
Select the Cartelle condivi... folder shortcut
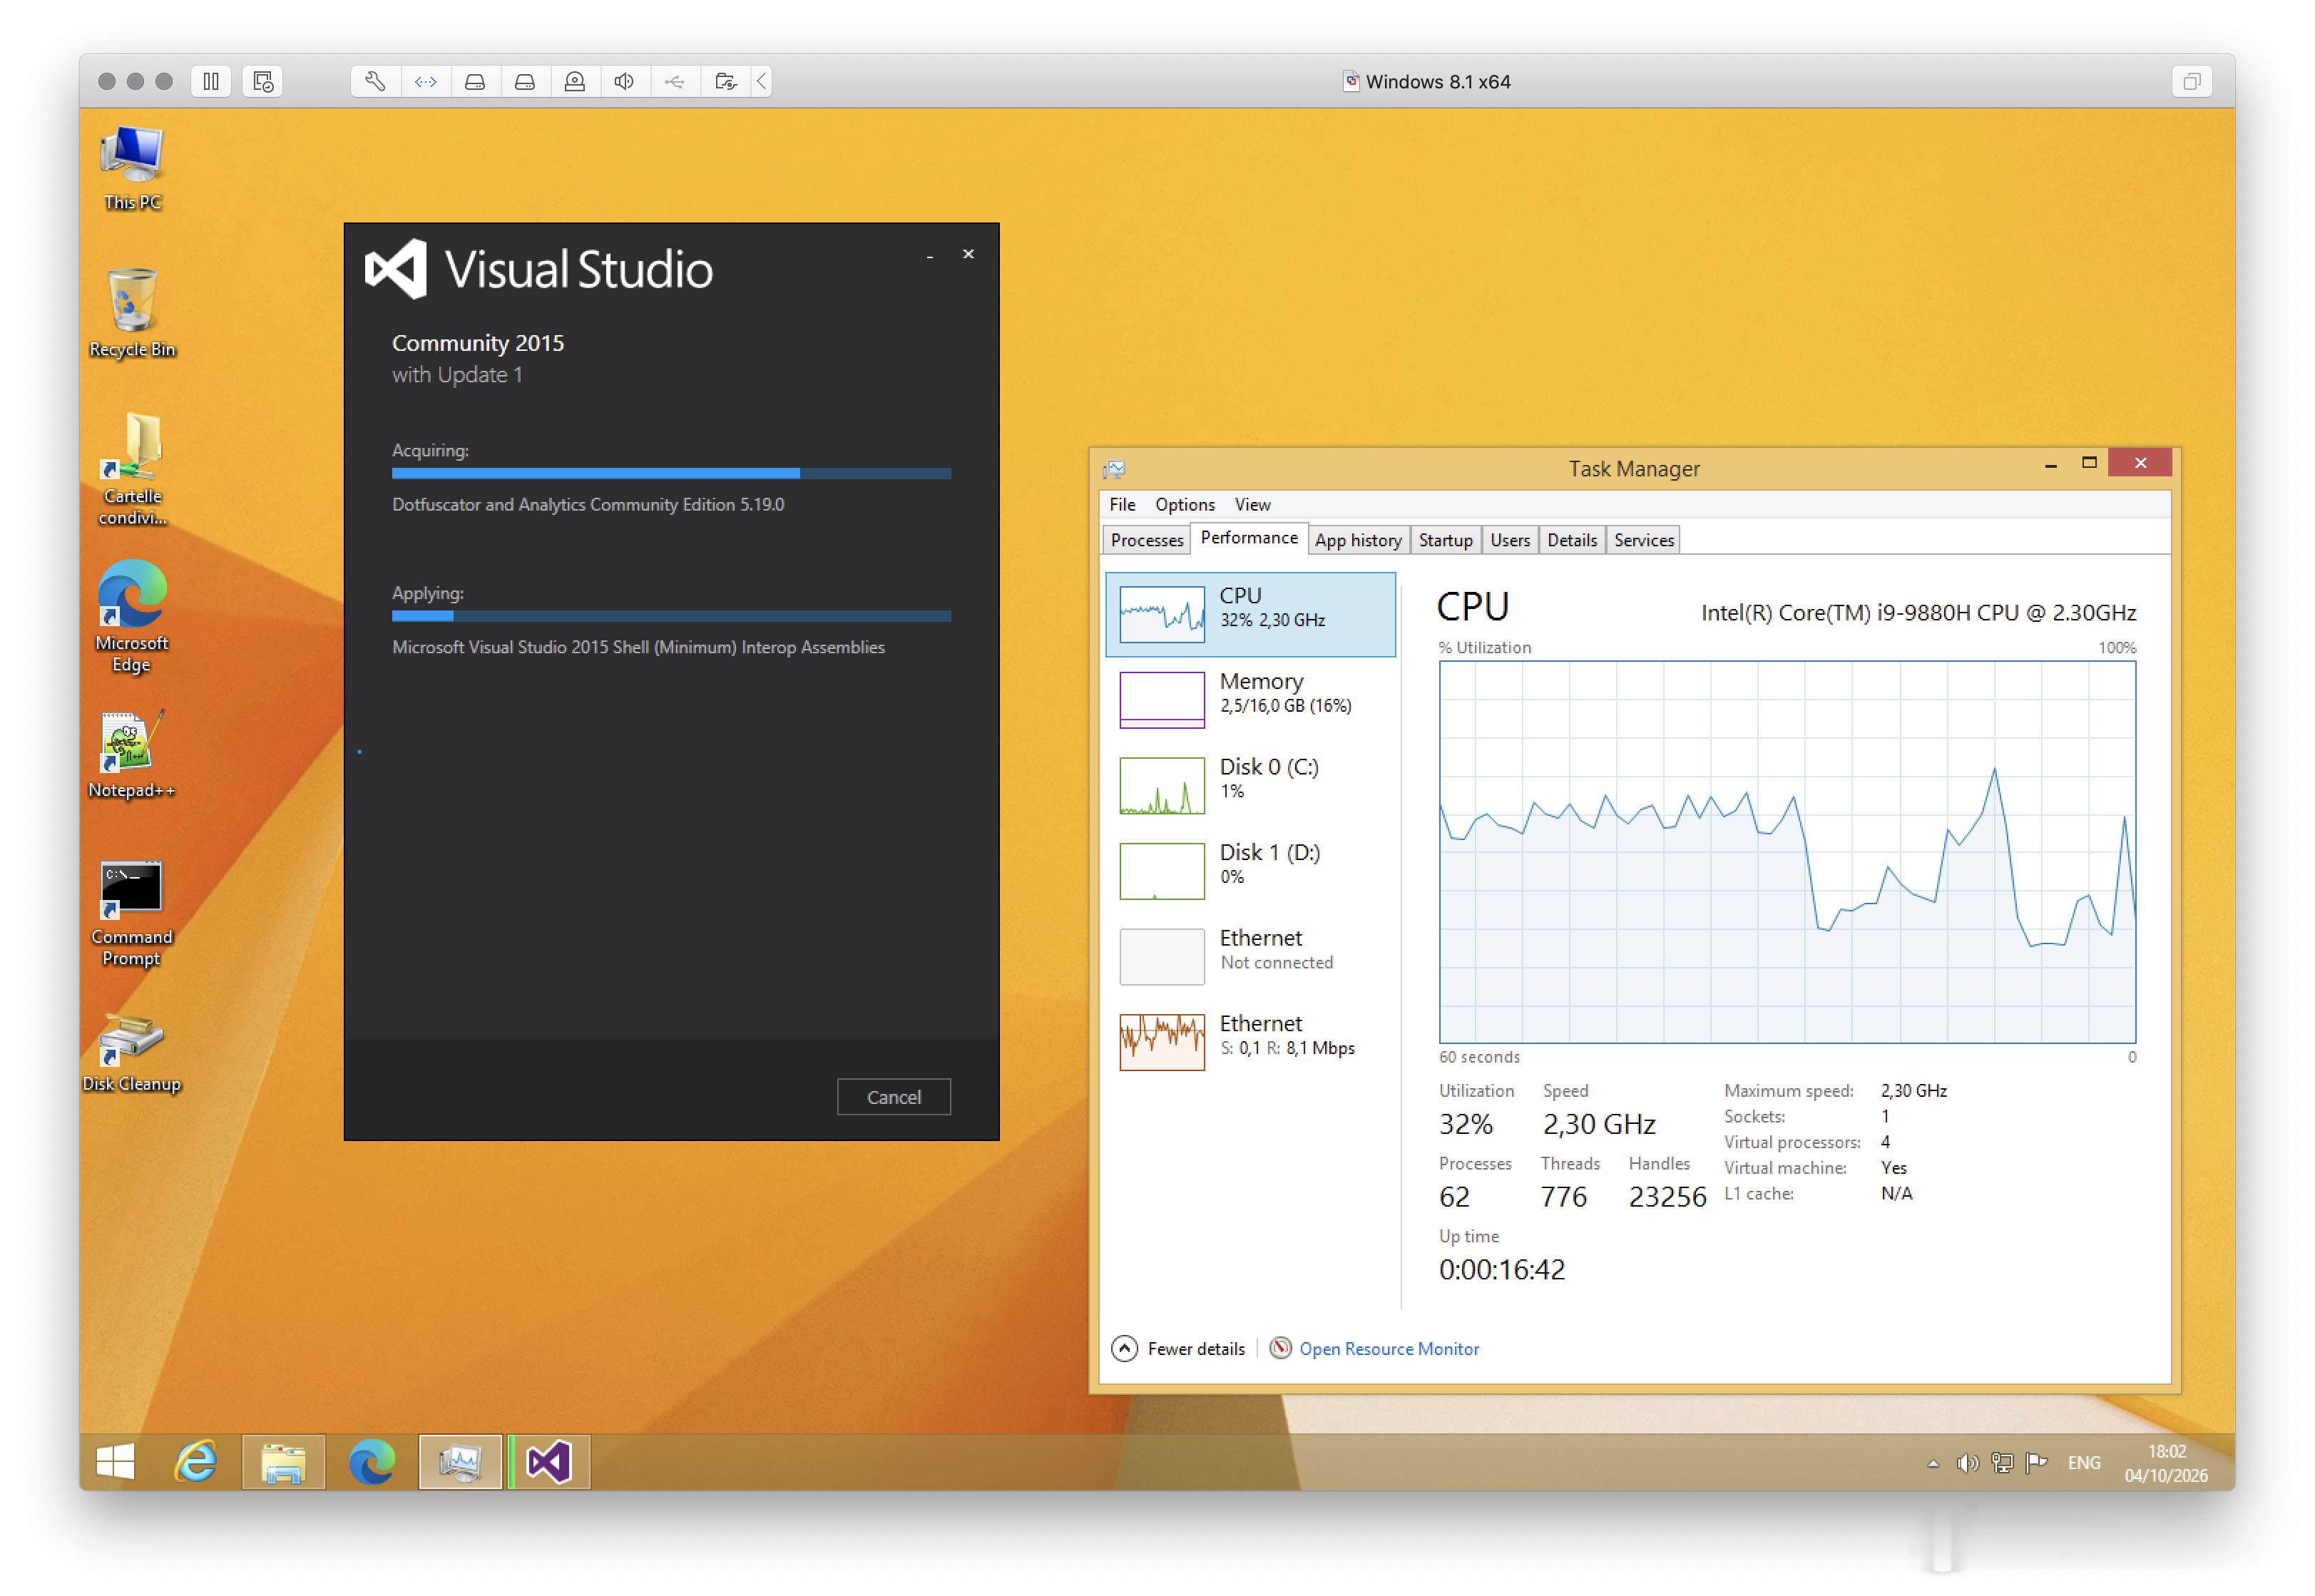pyautogui.click(x=132, y=470)
